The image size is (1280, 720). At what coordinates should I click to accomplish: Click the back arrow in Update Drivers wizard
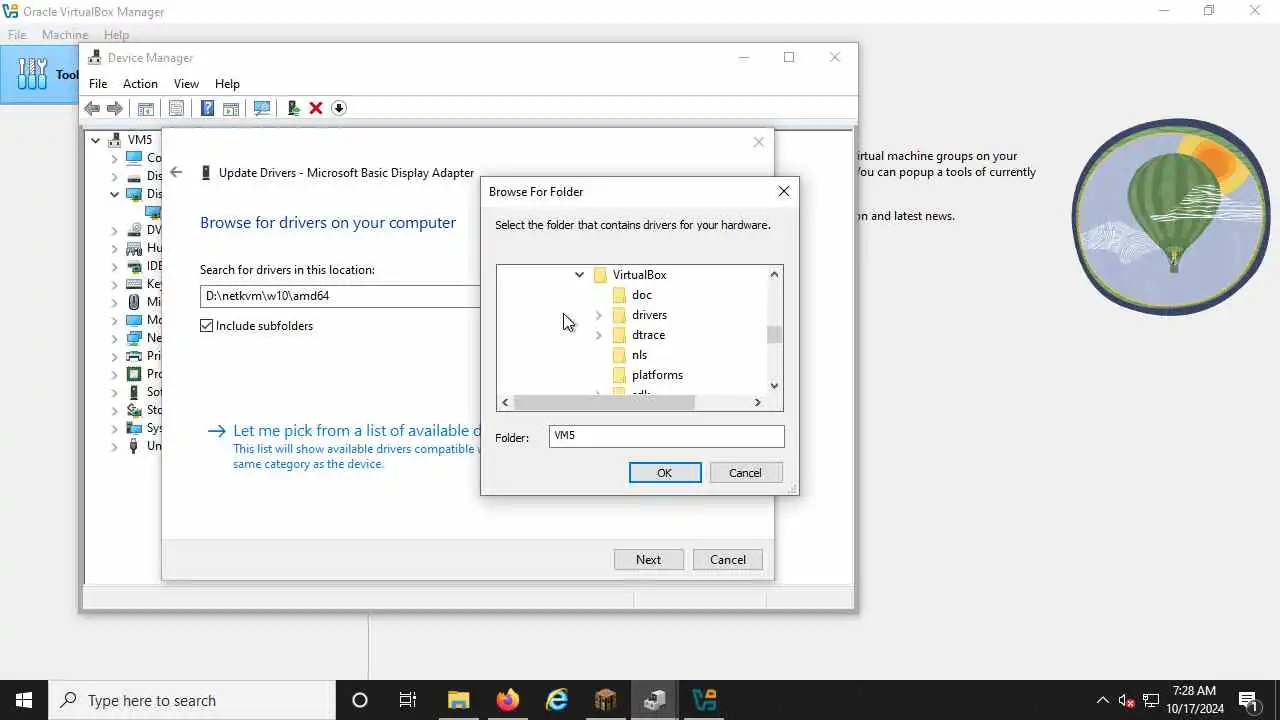coord(176,172)
